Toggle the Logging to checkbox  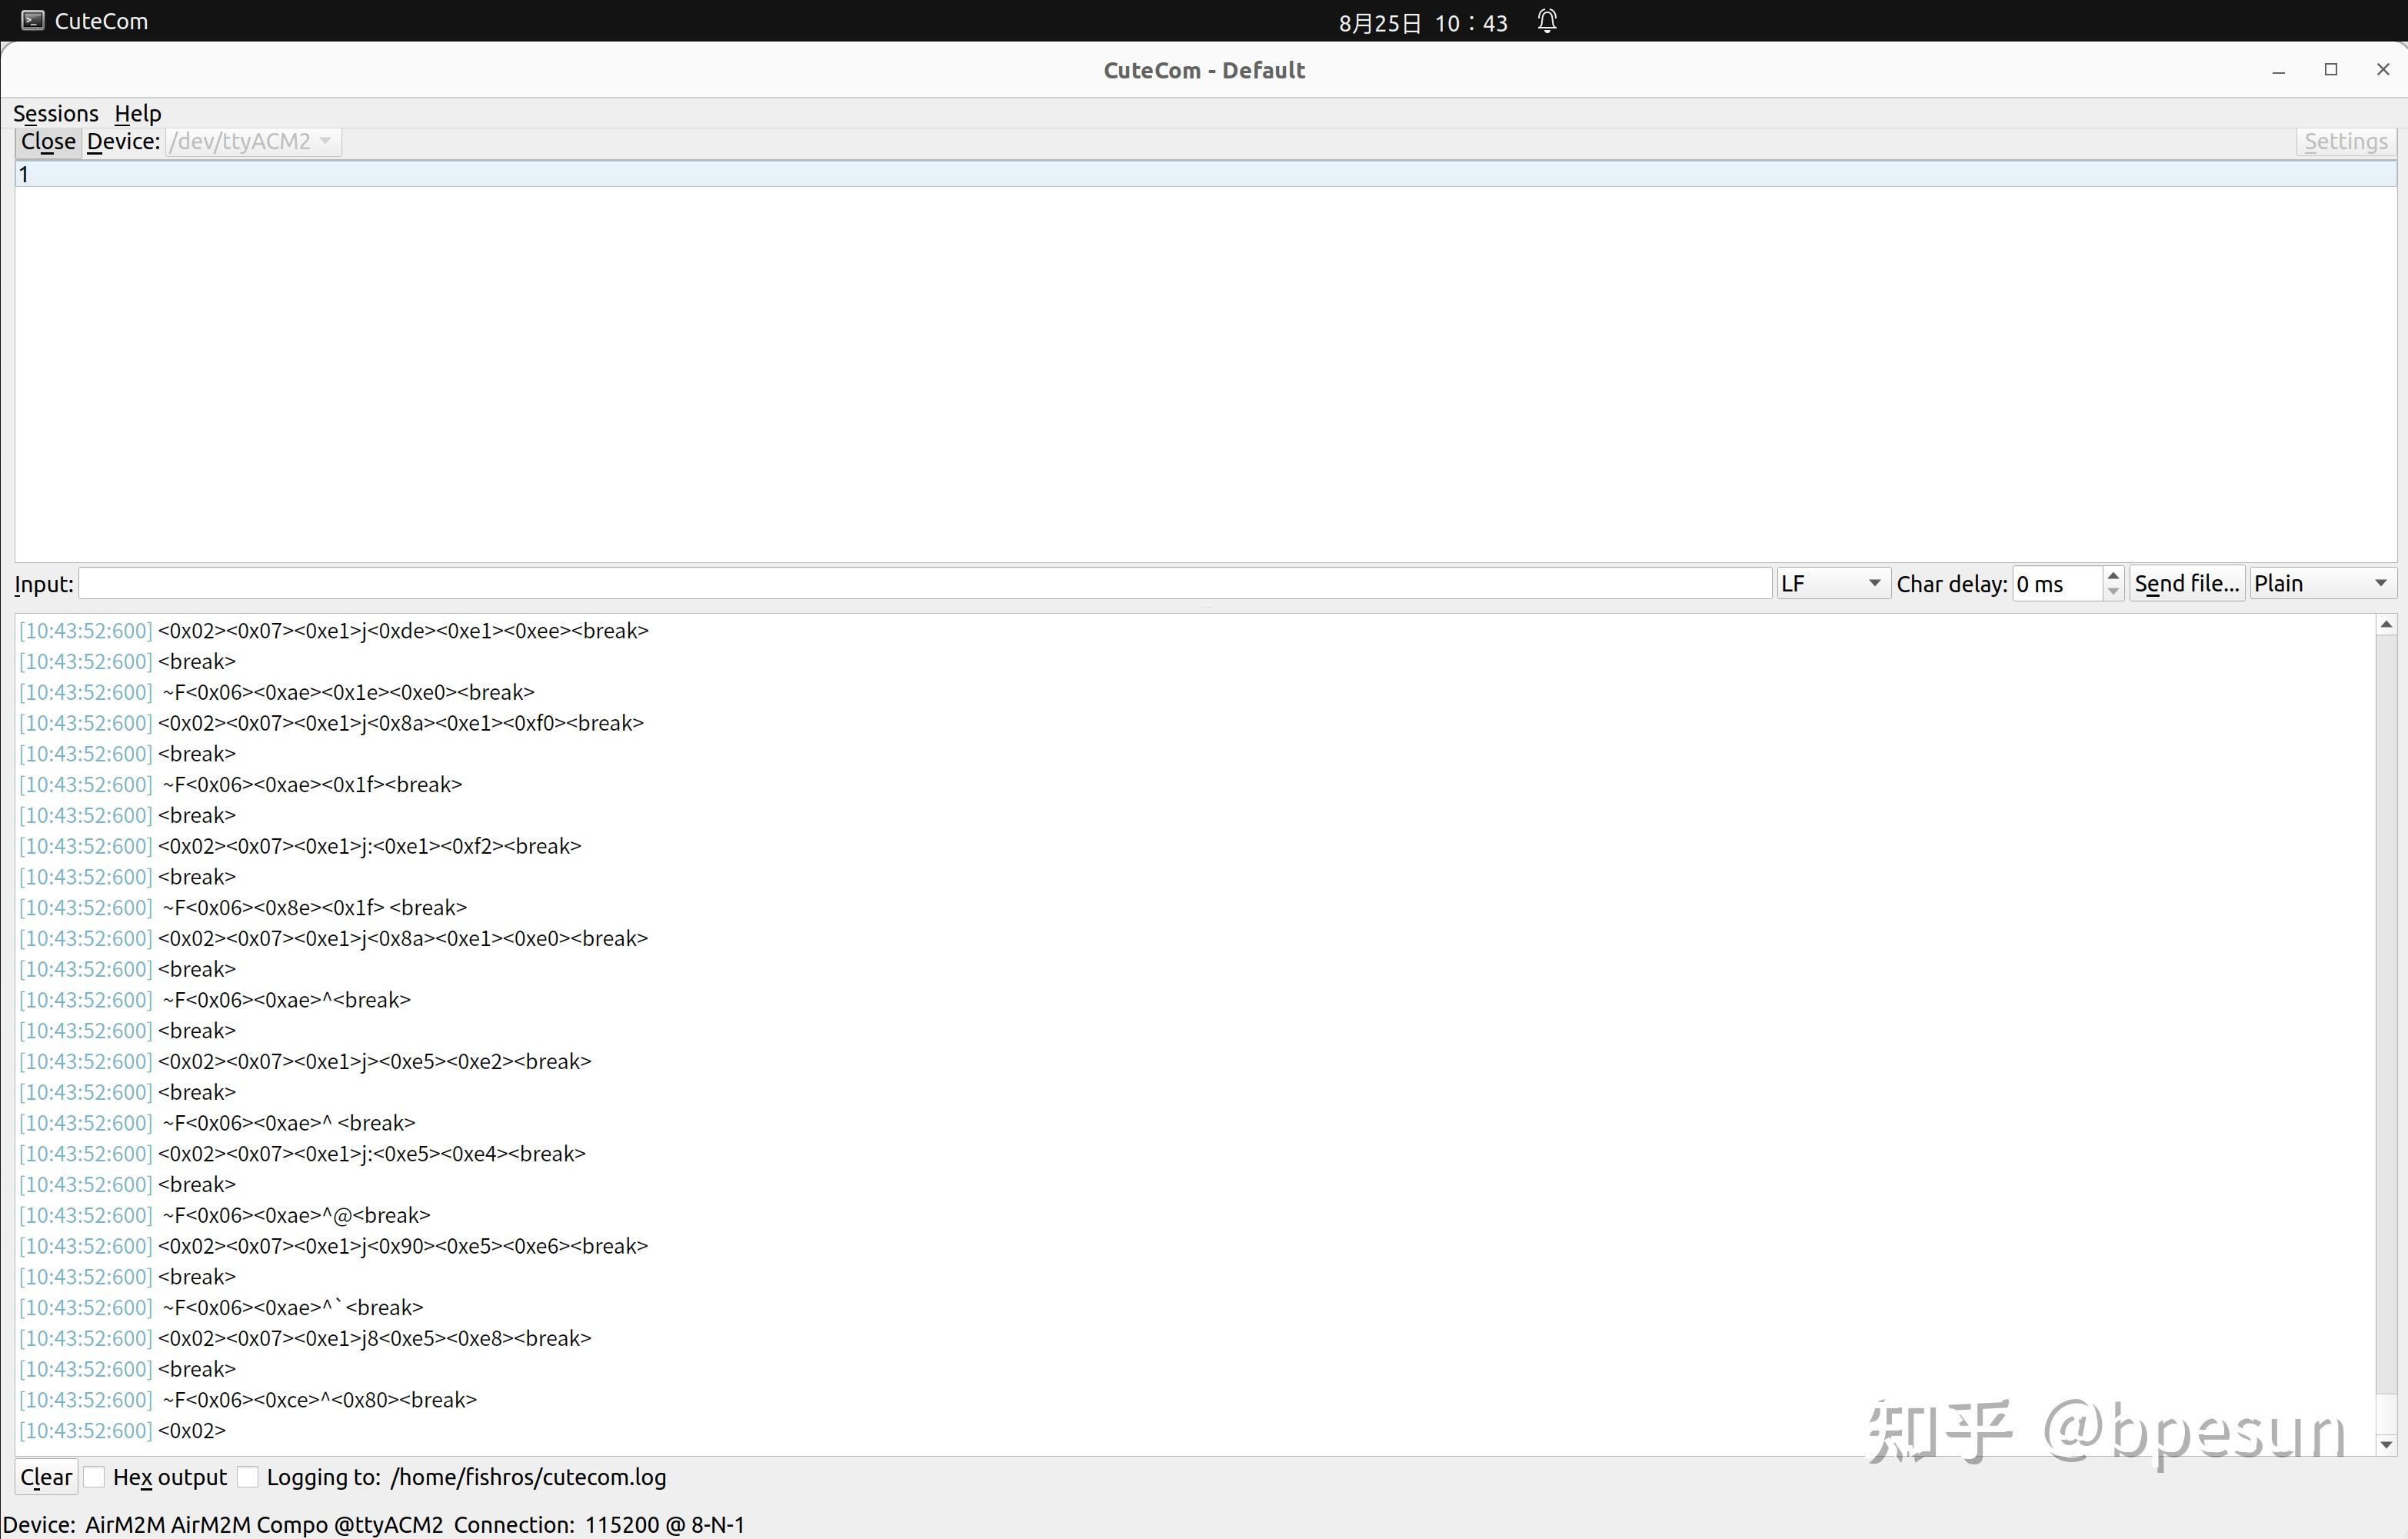248,1477
